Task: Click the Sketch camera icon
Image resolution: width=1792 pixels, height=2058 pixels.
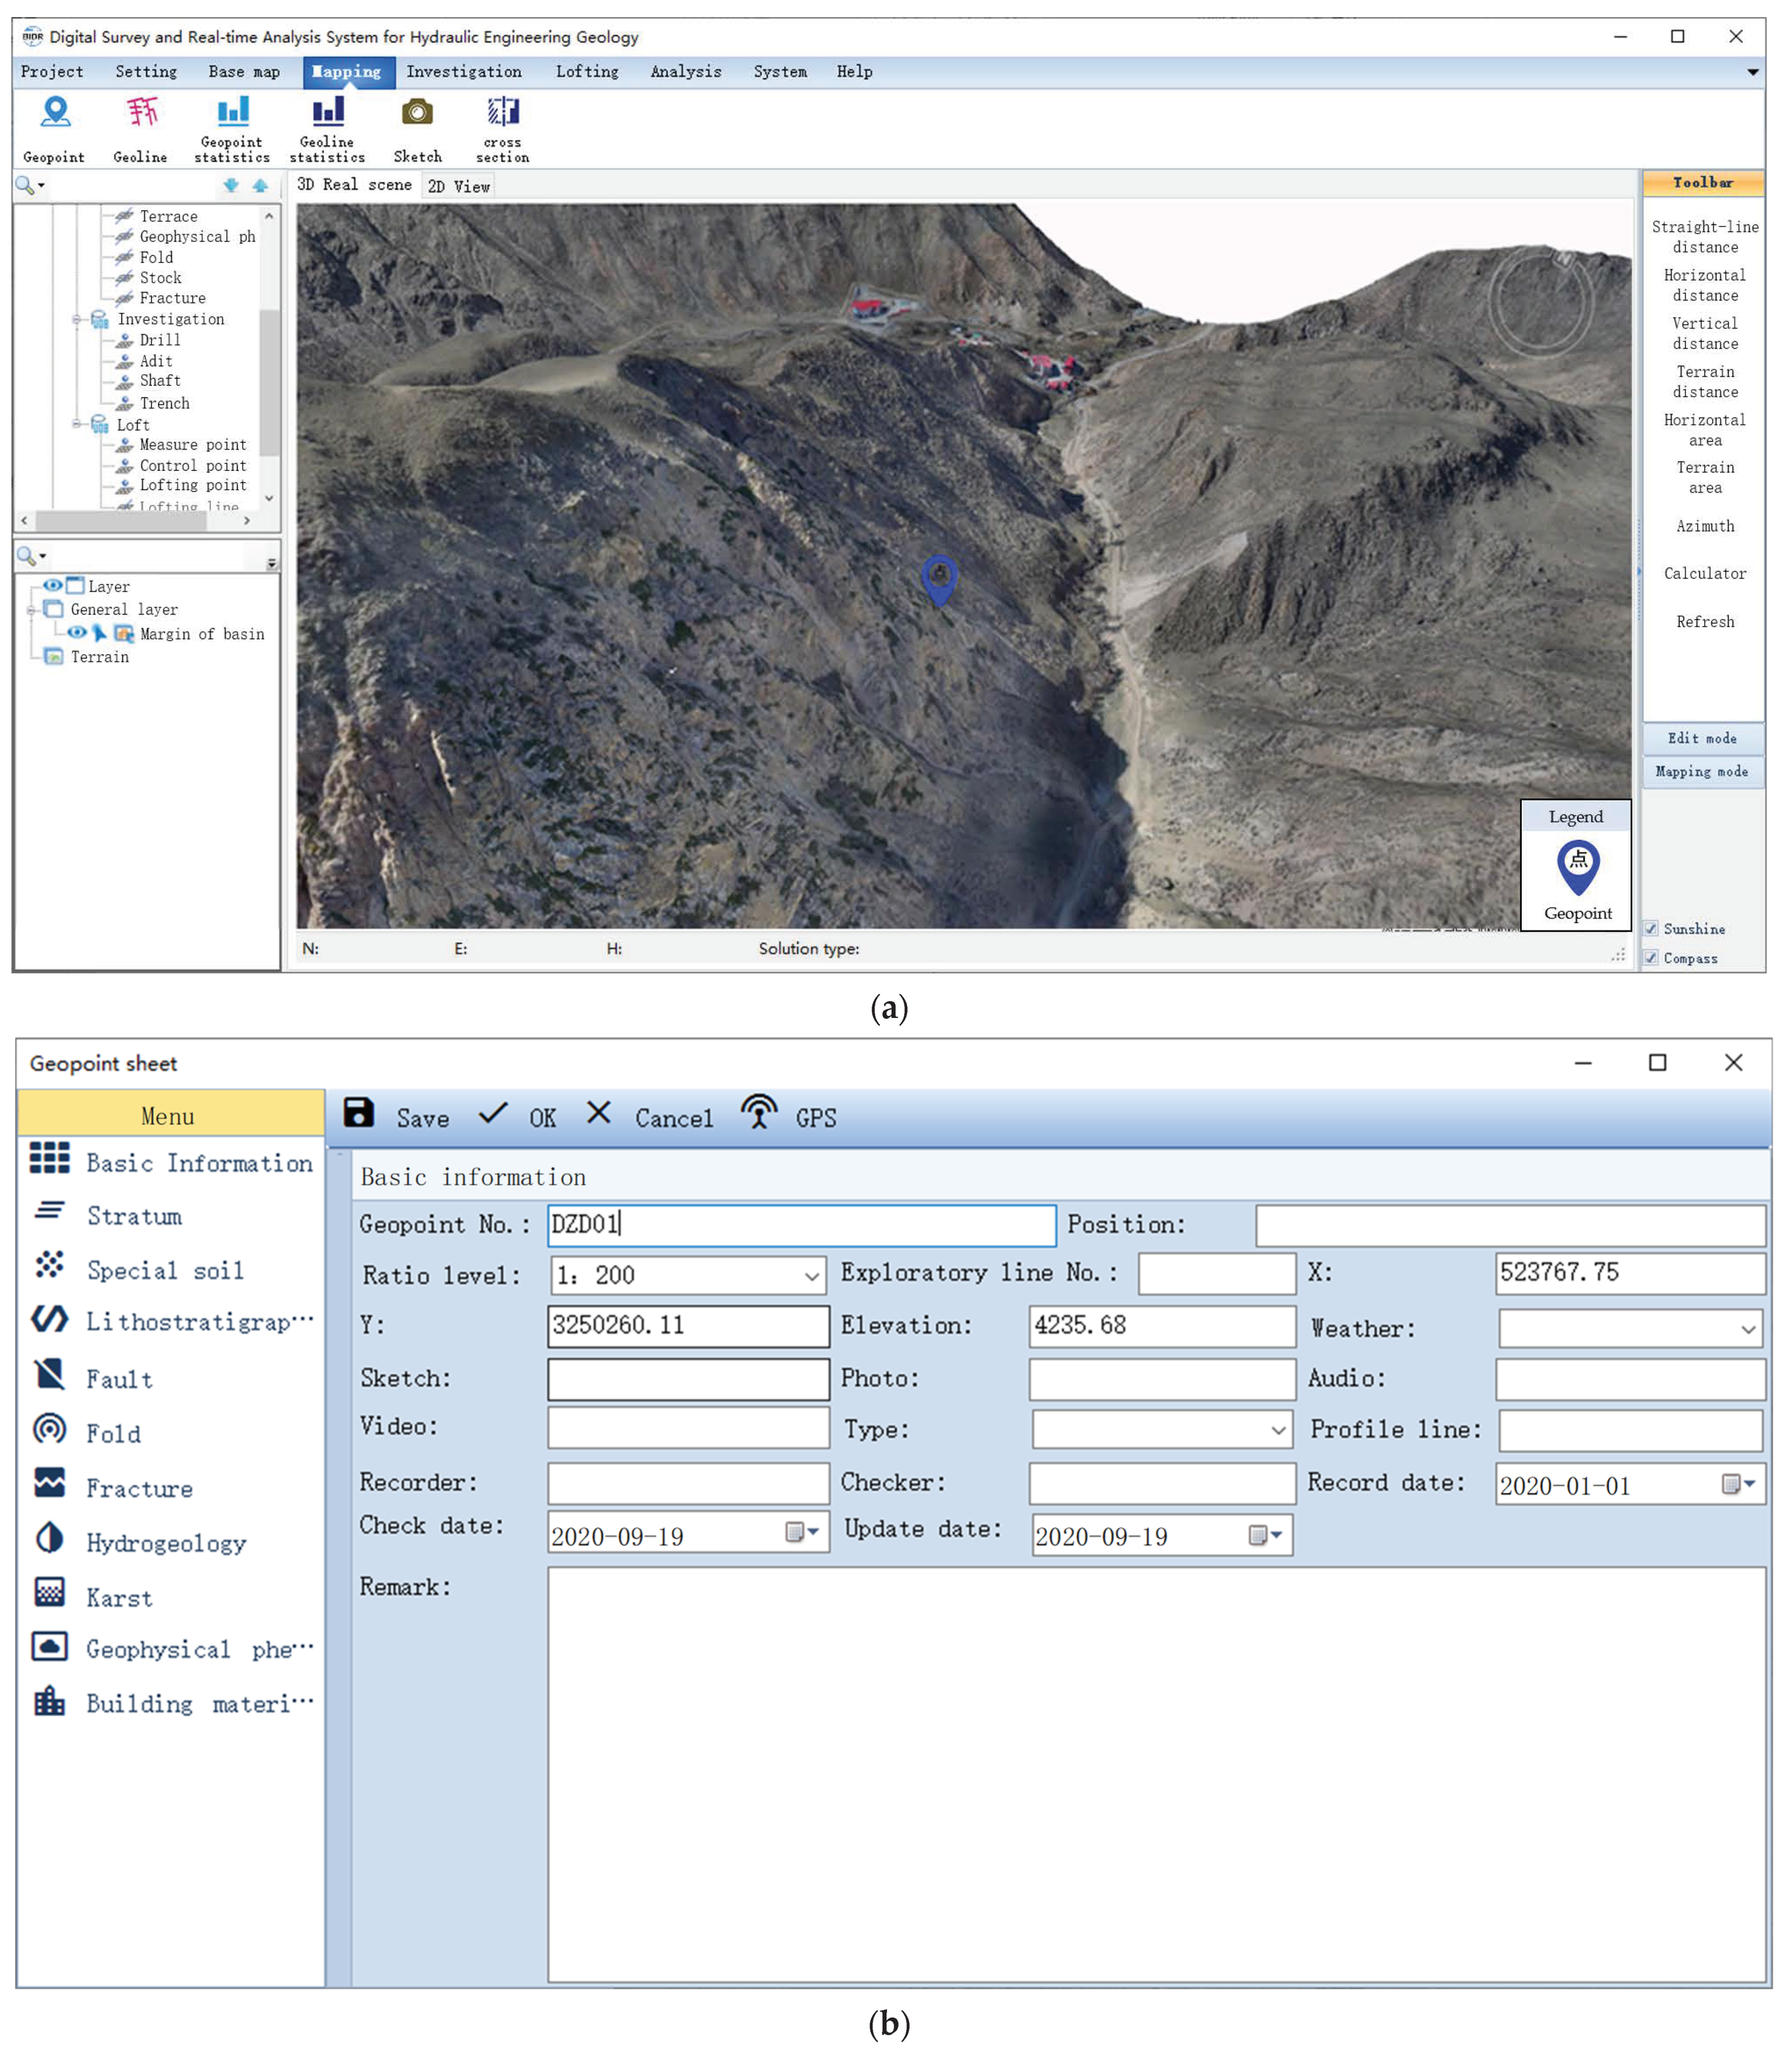Action: [x=417, y=113]
